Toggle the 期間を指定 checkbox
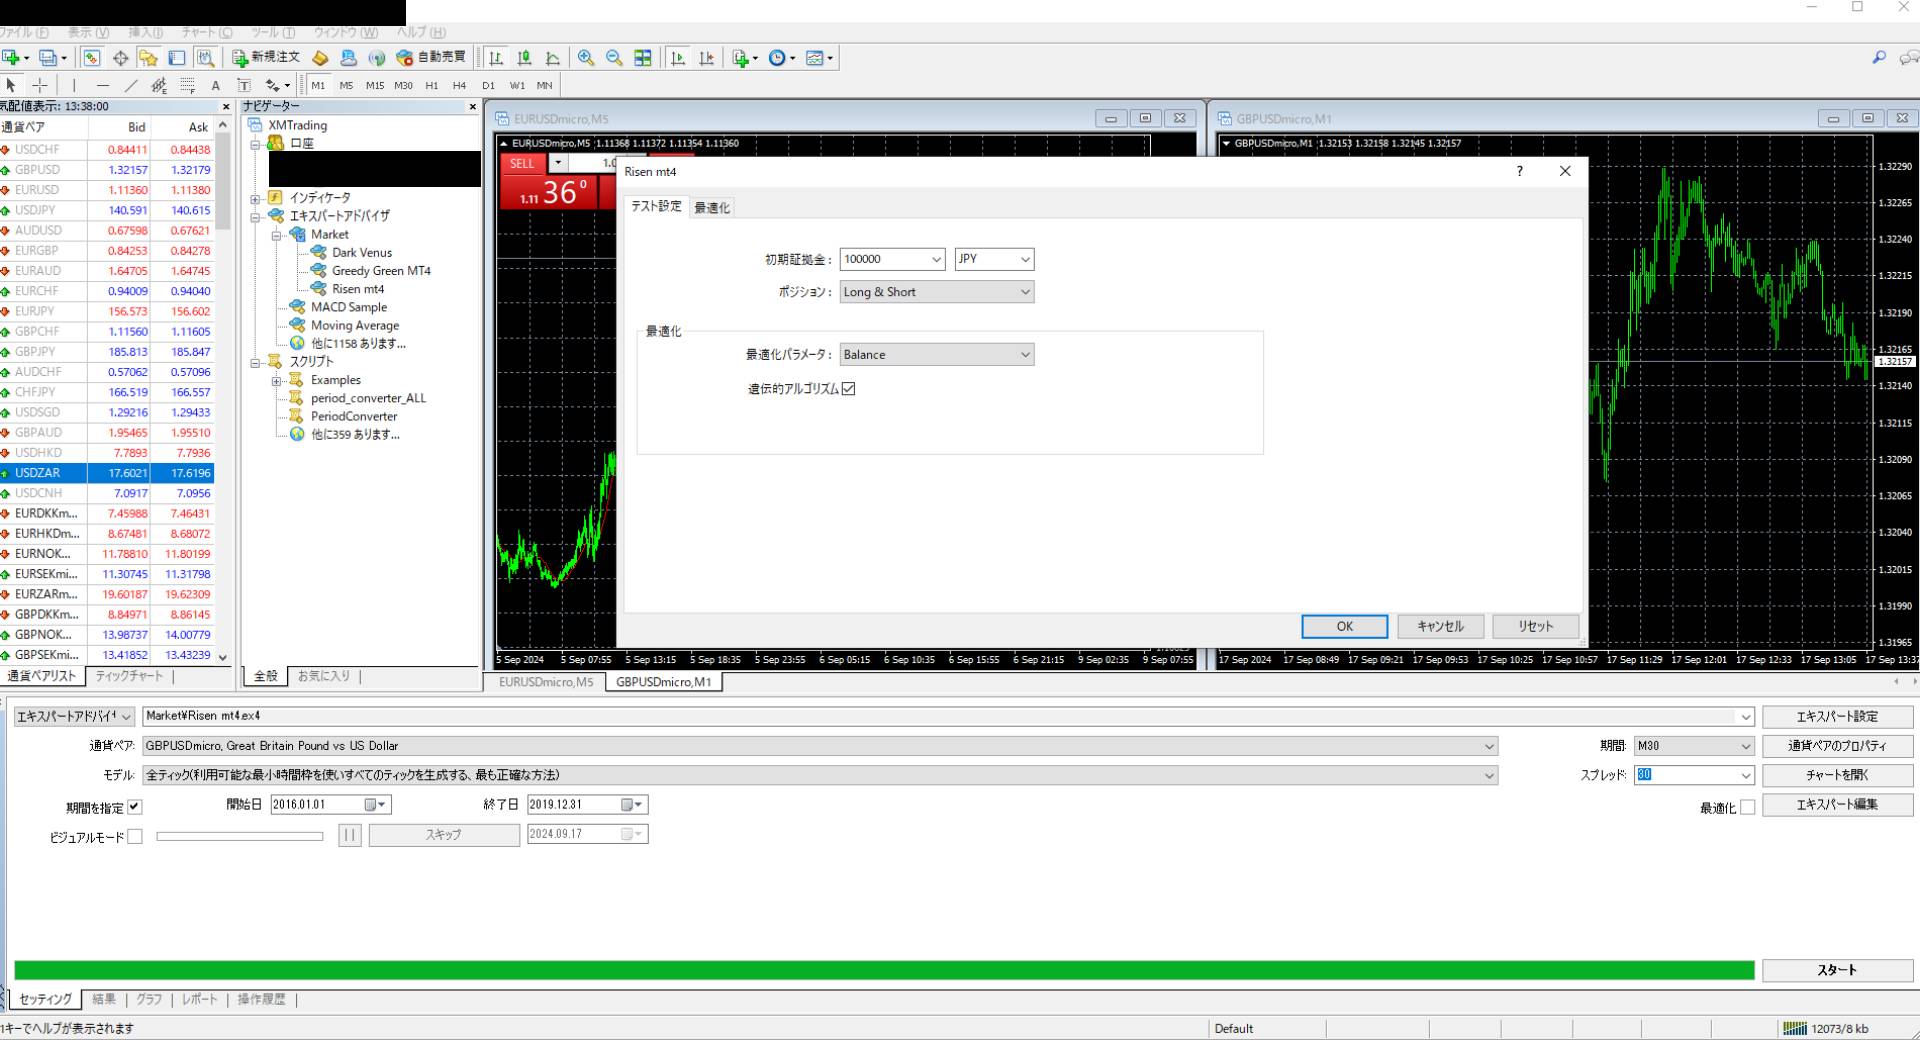Viewport: 1920px width, 1040px height. (x=135, y=807)
